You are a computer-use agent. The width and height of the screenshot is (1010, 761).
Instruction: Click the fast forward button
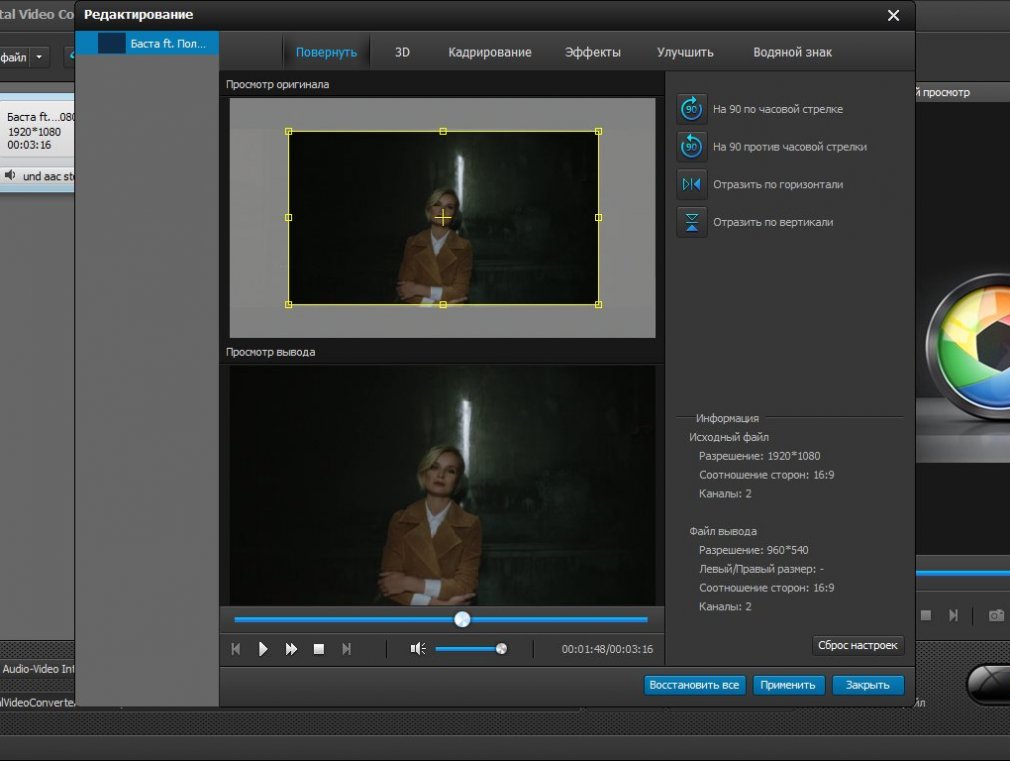291,649
